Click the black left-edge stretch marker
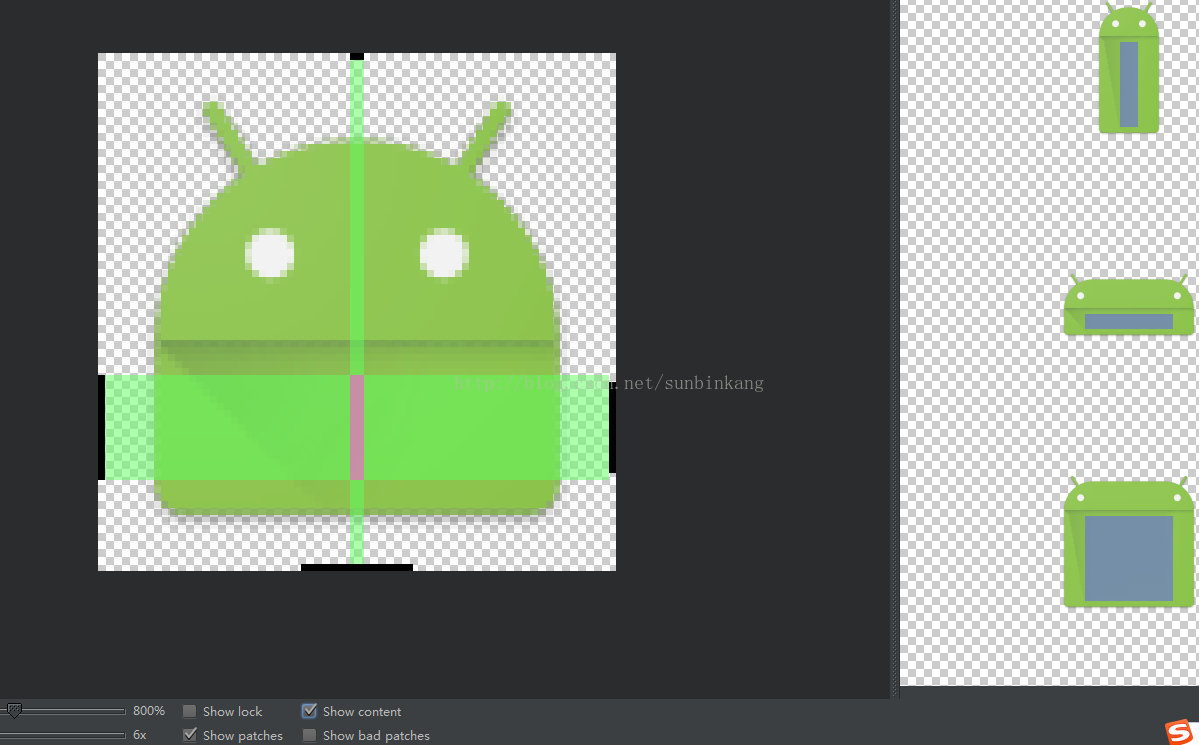Viewport: 1199px width, 745px height. (102, 428)
